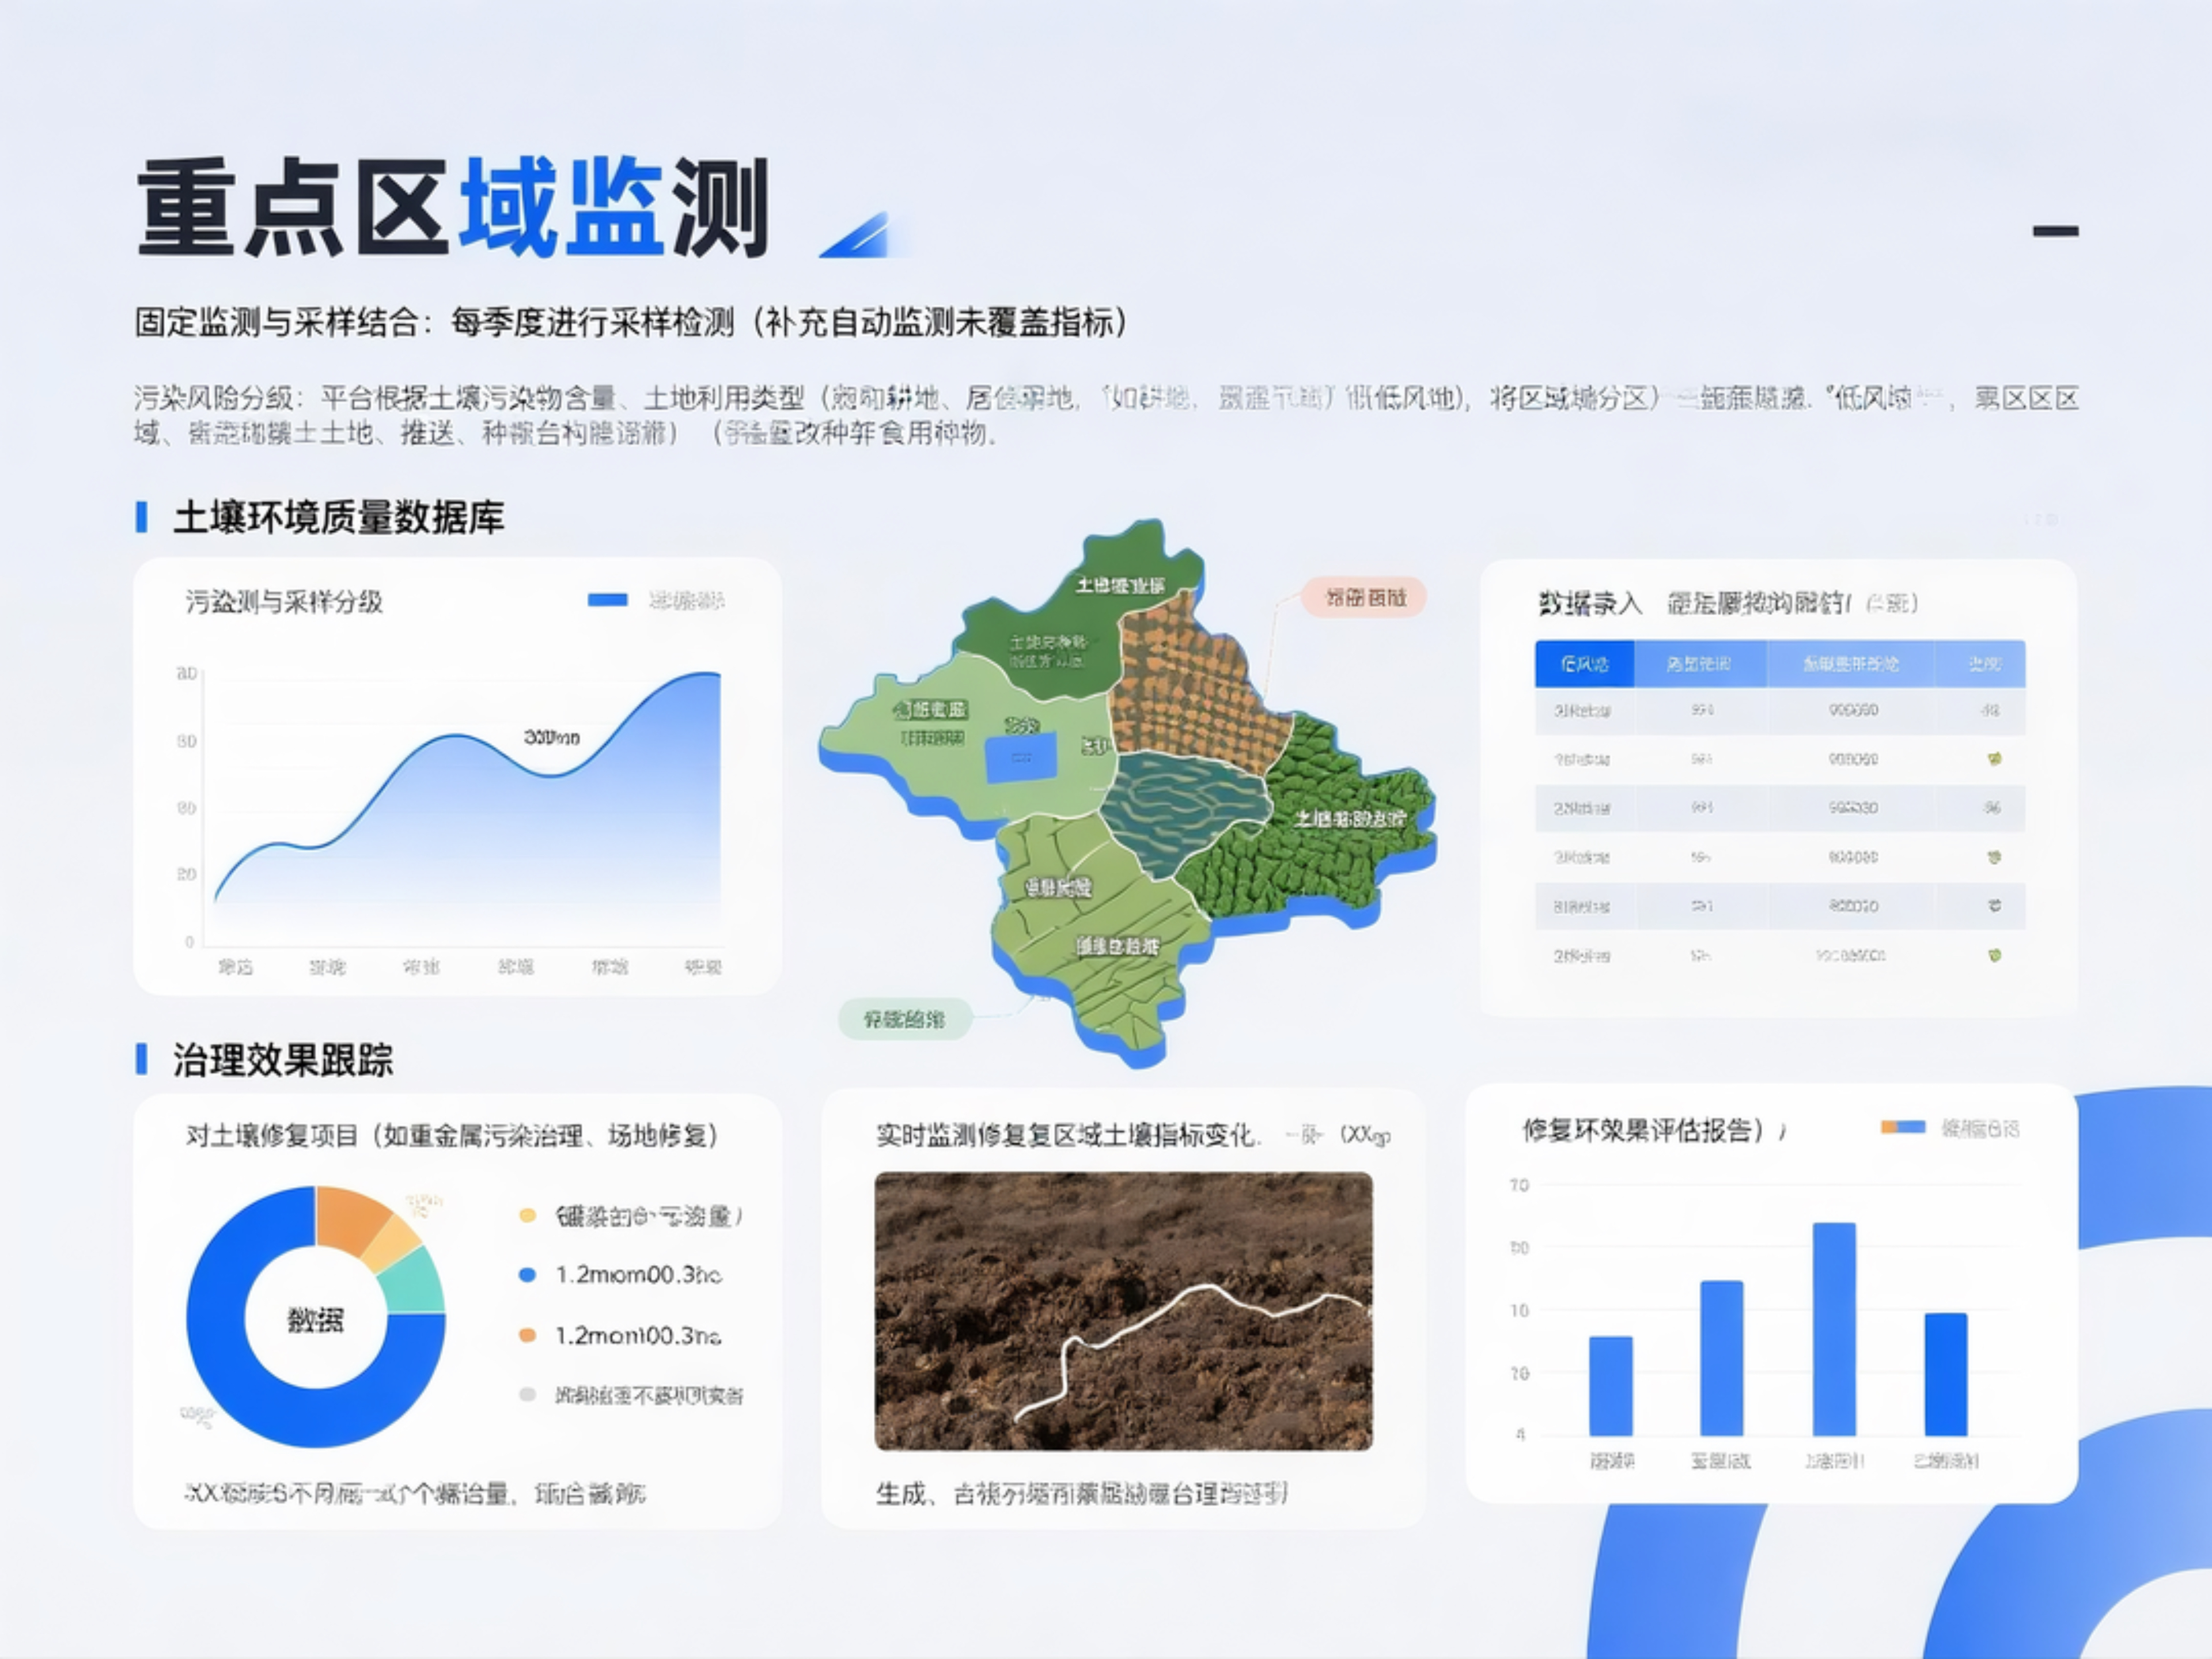Click gray status icon in fifth table row
The height and width of the screenshot is (1659, 2212).
pos(1994,906)
